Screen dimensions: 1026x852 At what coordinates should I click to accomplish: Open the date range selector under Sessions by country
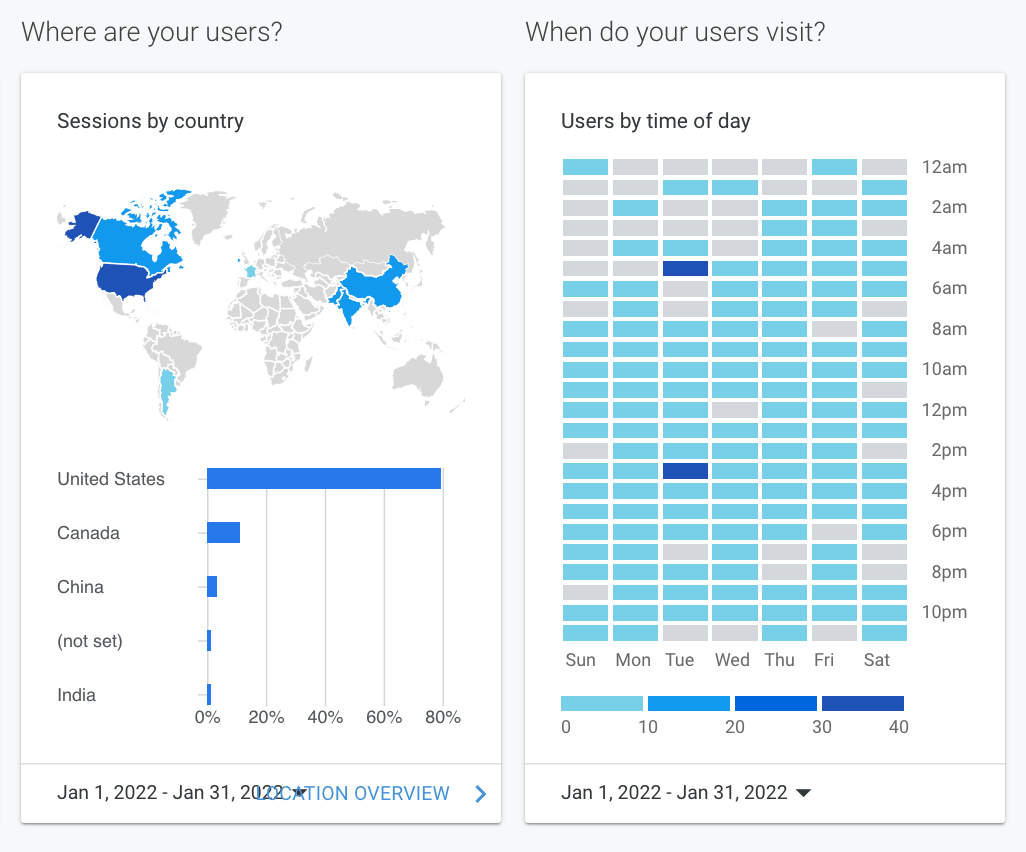[180, 793]
